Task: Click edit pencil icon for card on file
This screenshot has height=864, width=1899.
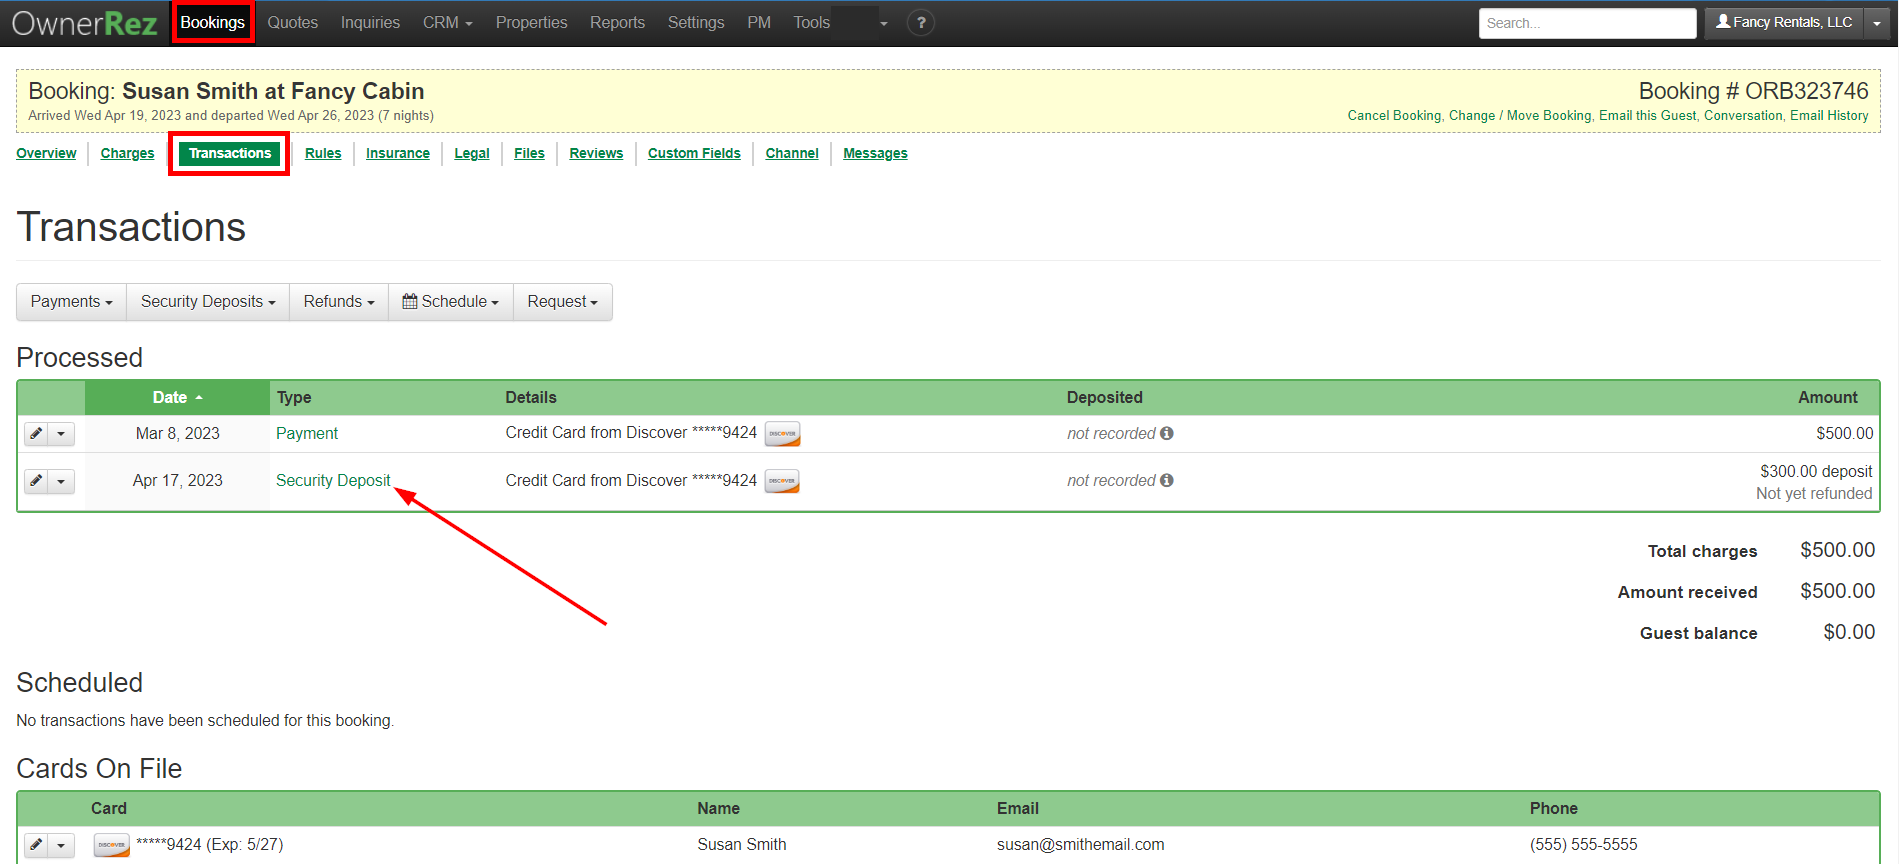Action: point(36,845)
